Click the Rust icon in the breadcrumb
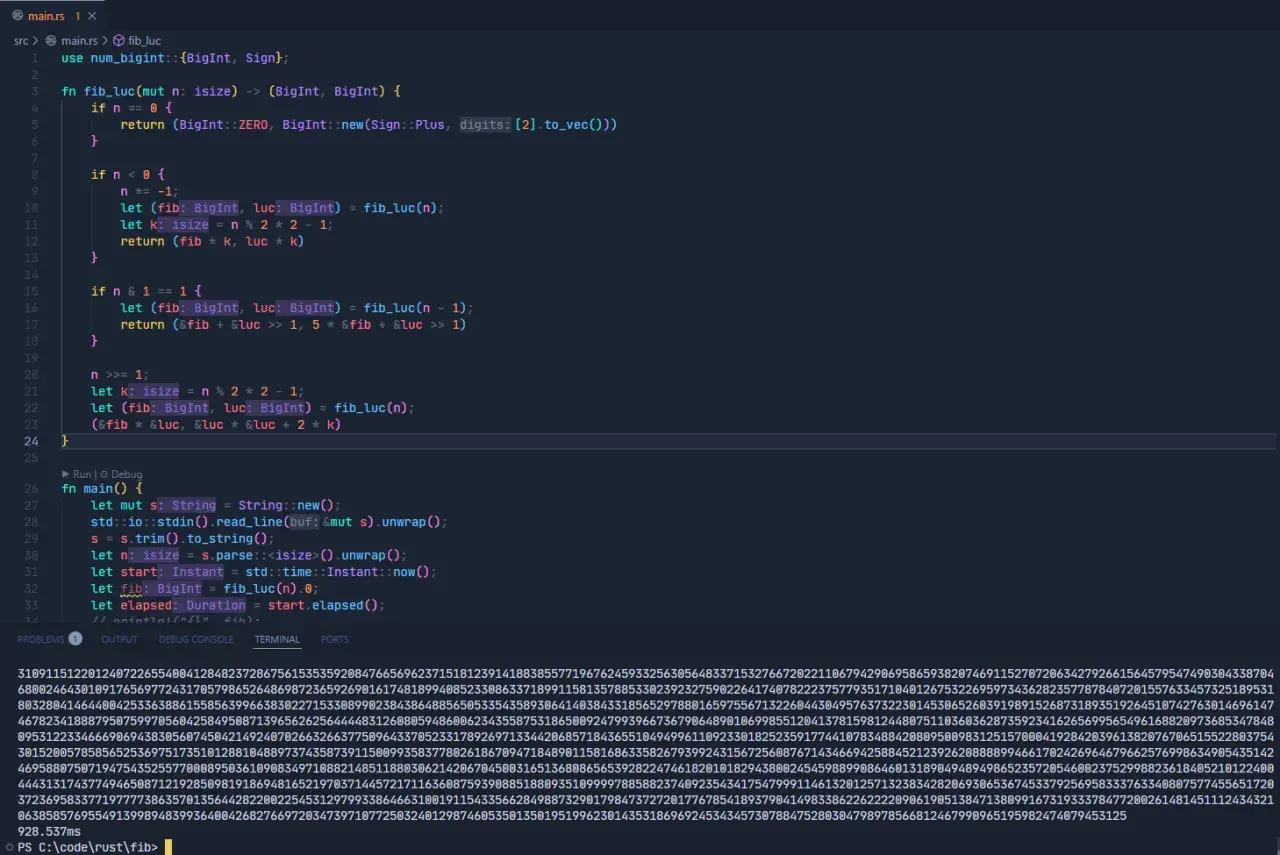1280x855 pixels. (x=52, y=41)
